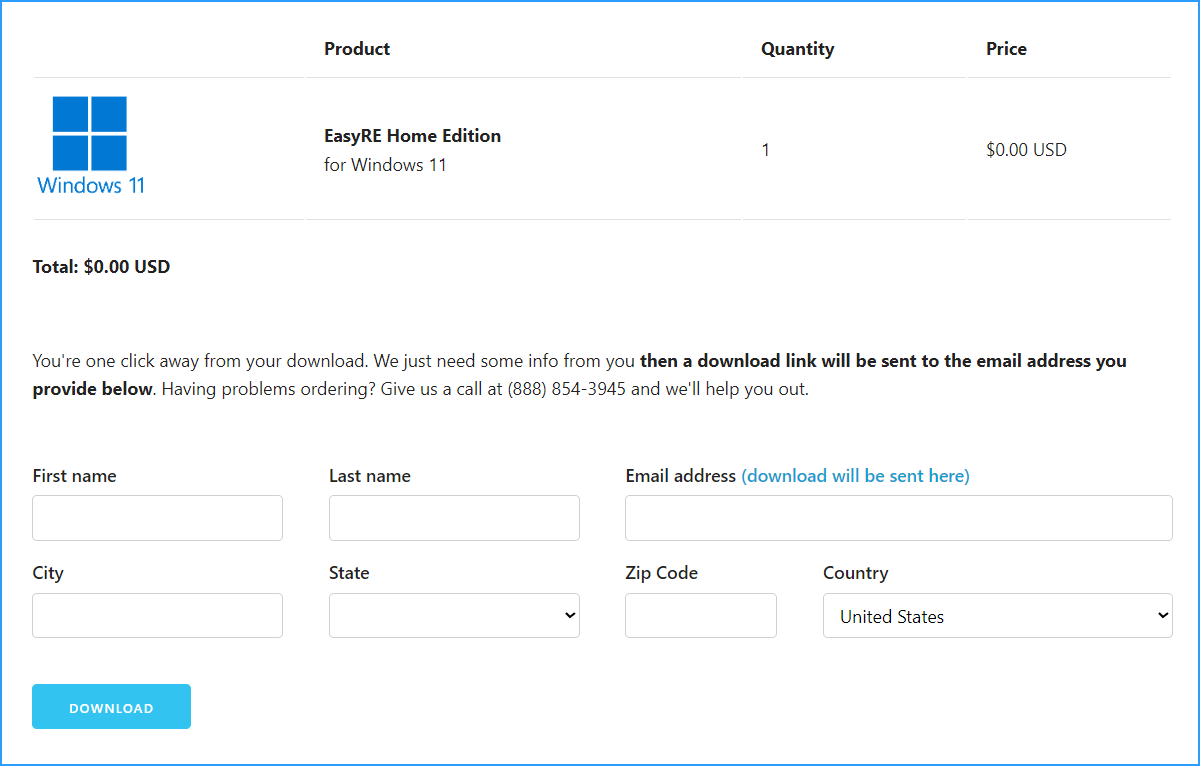The image size is (1200, 766).
Task: Click the Zip Code input box
Action: [700, 615]
